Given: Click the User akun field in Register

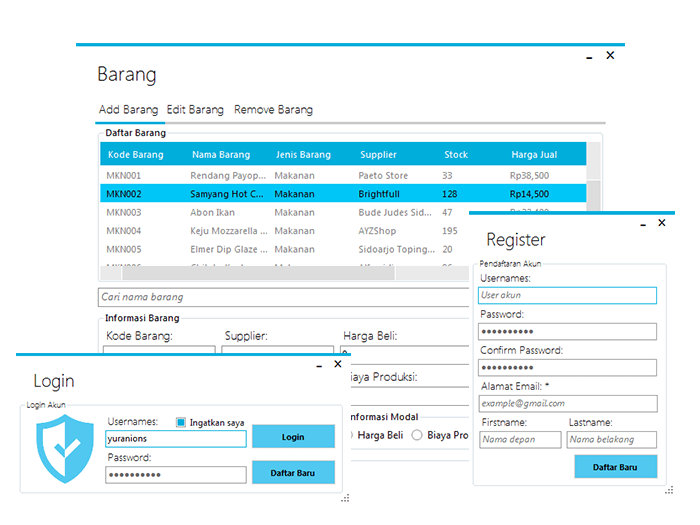Looking at the screenshot, I should click(x=567, y=296).
